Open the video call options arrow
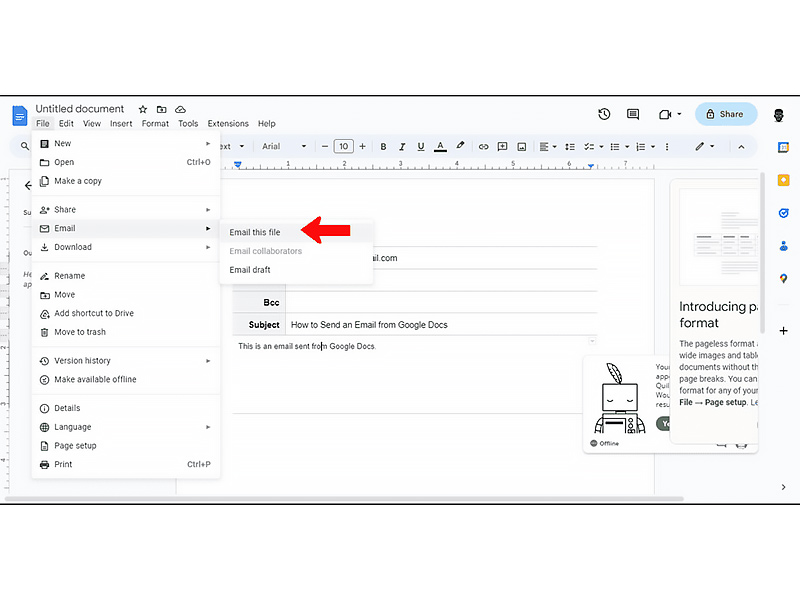The width and height of the screenshot is (800, 600). pyautogui.click(x=679, y=114)
